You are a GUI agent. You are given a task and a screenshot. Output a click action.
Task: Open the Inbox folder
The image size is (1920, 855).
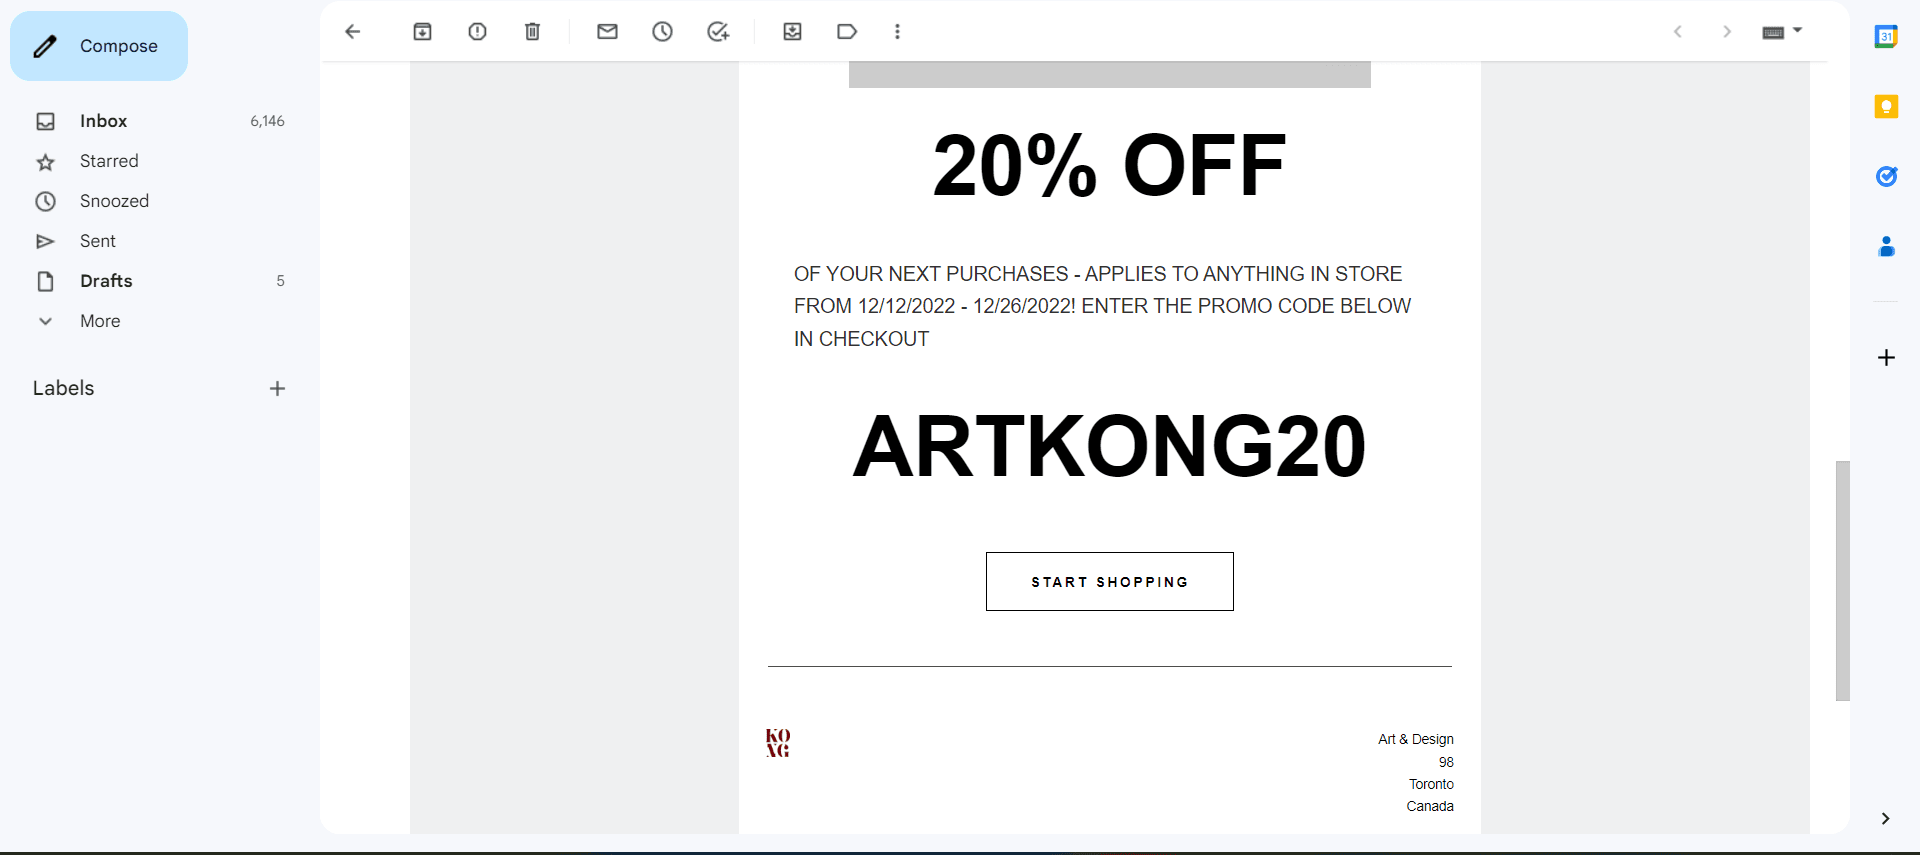(x=160, y=121)
